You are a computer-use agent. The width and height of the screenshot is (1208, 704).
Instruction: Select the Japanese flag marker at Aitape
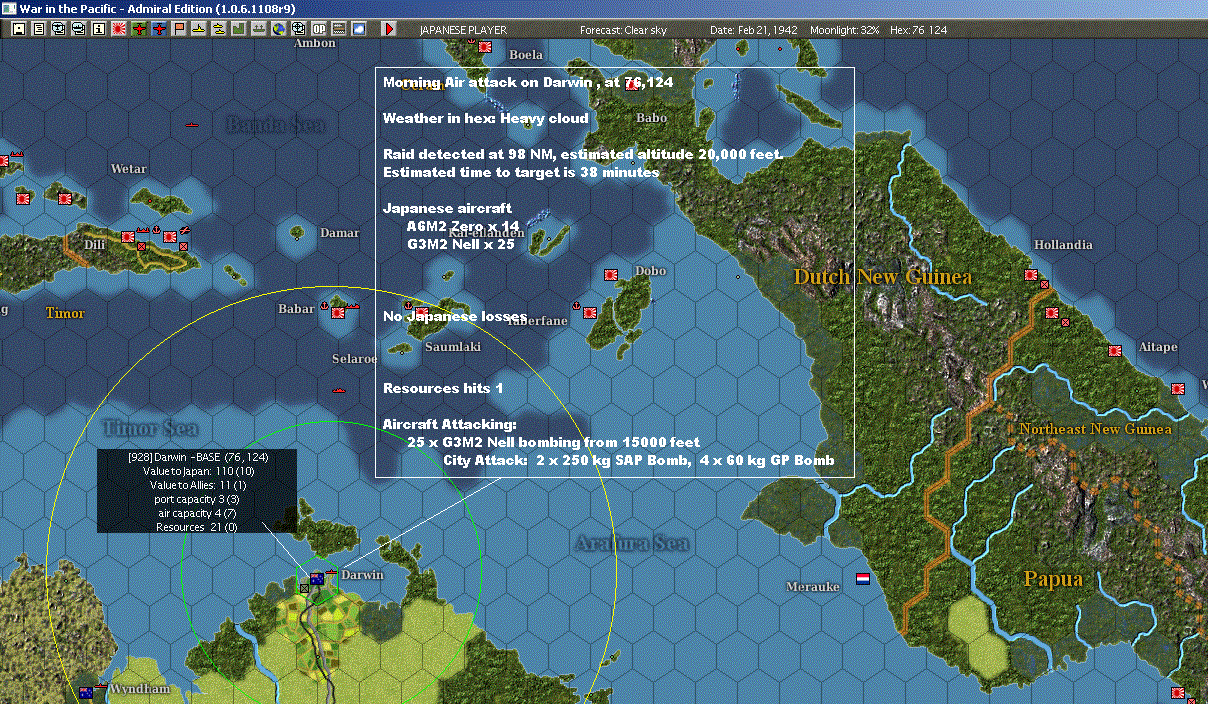tap(1115, 351)
